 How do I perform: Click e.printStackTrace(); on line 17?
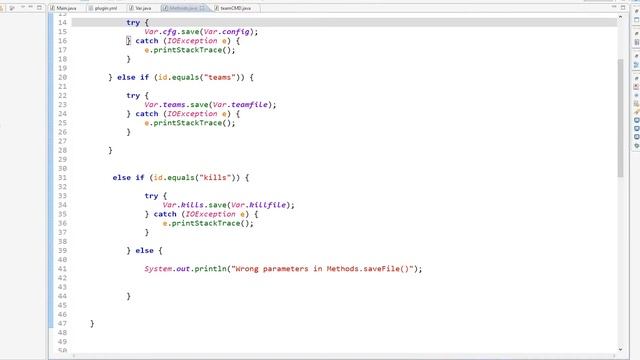(190, 50)
